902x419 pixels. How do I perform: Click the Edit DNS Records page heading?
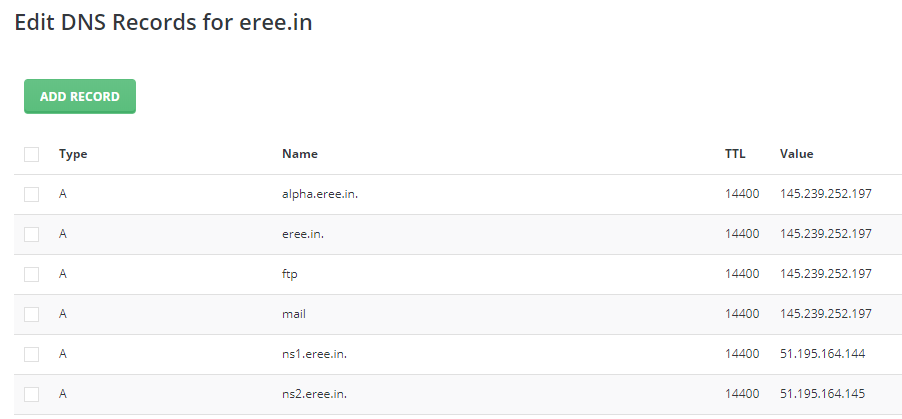click(163, 23)
